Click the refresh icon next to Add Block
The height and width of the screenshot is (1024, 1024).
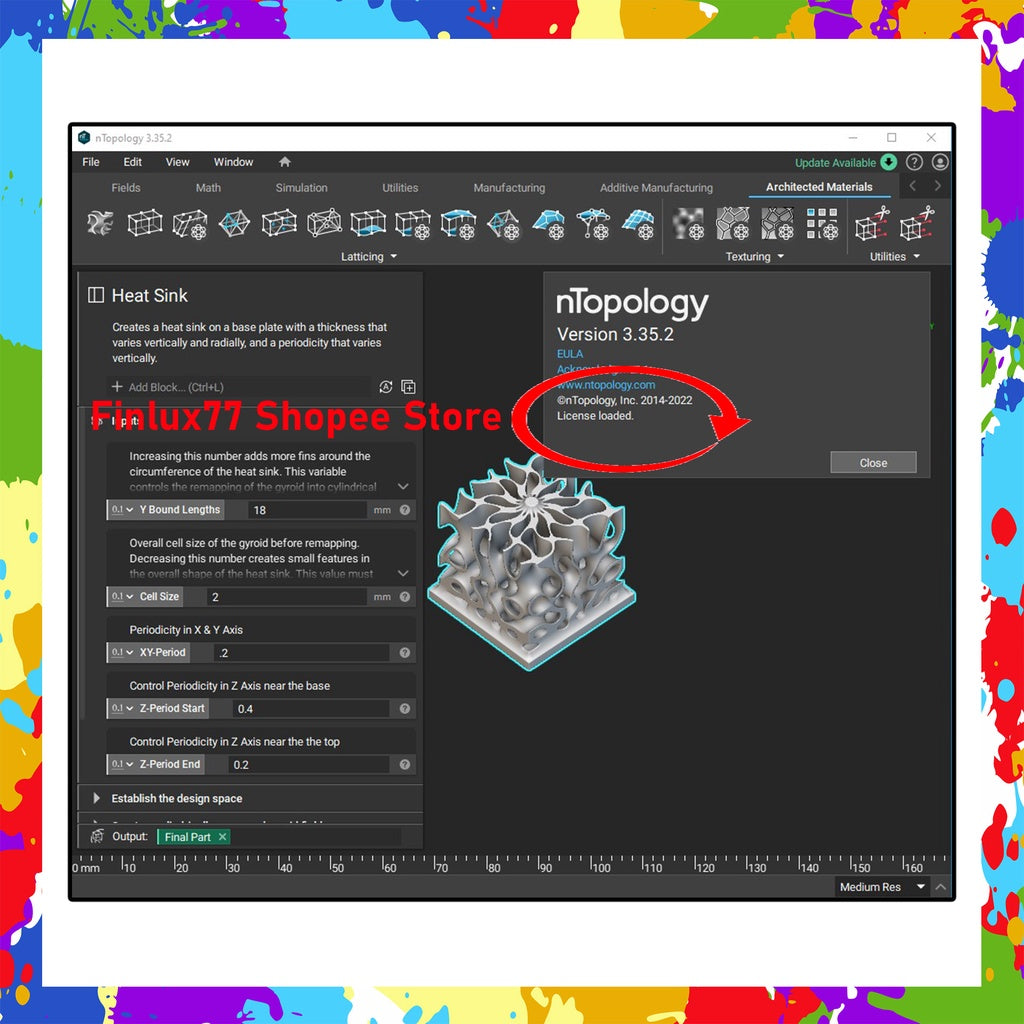384,387
